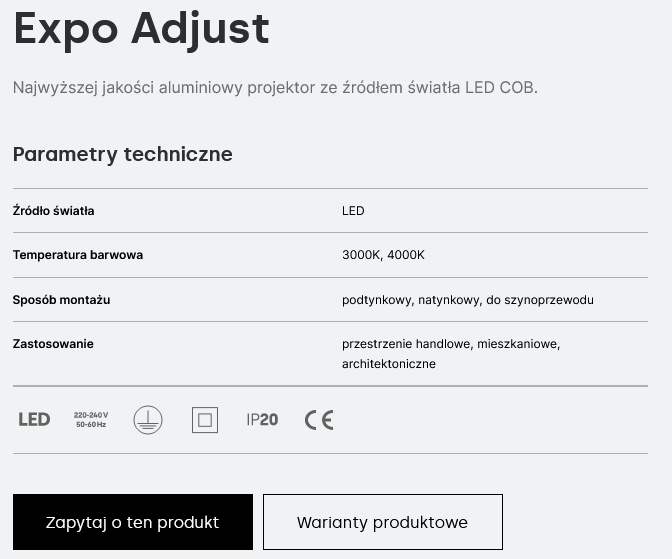Click the product description mentioning LED COB
The height and width of the screenshot is (559, 672).
click(x=275, y=88)
